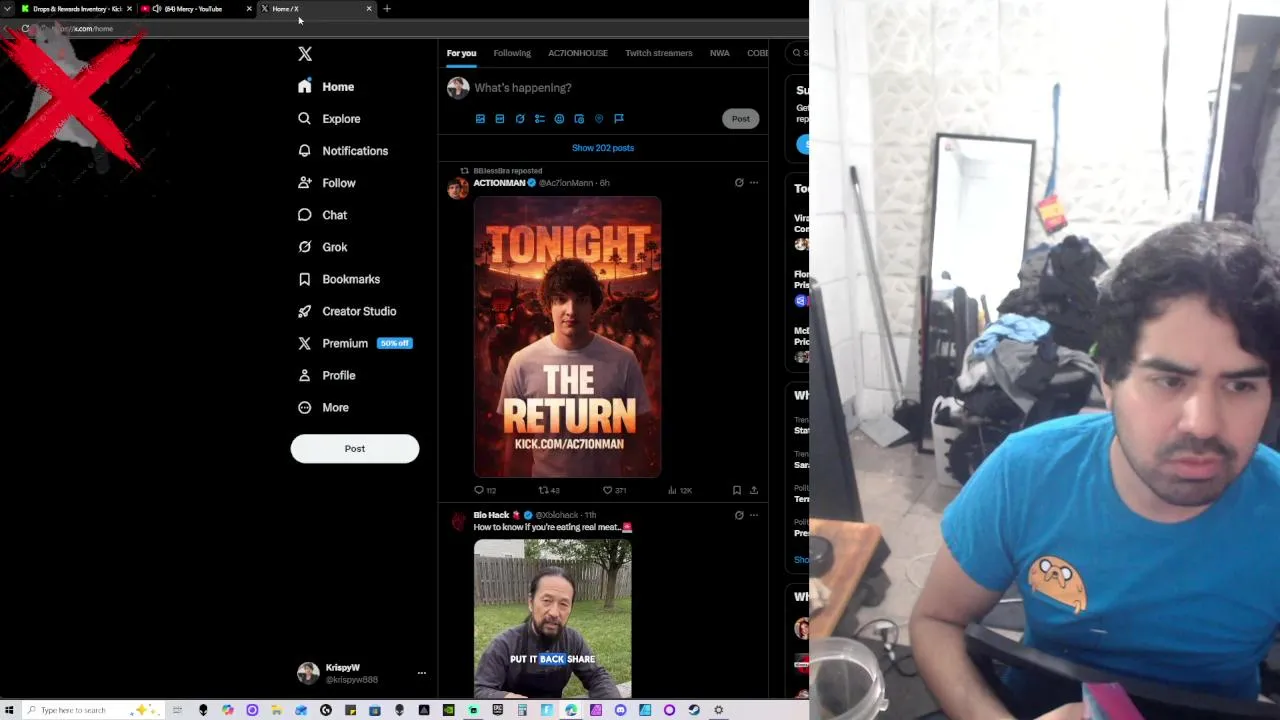Open Chat from the sidebar
The height and width of the screenshot is (720, 1280).
pyautogui.click(x=322, y=215)
